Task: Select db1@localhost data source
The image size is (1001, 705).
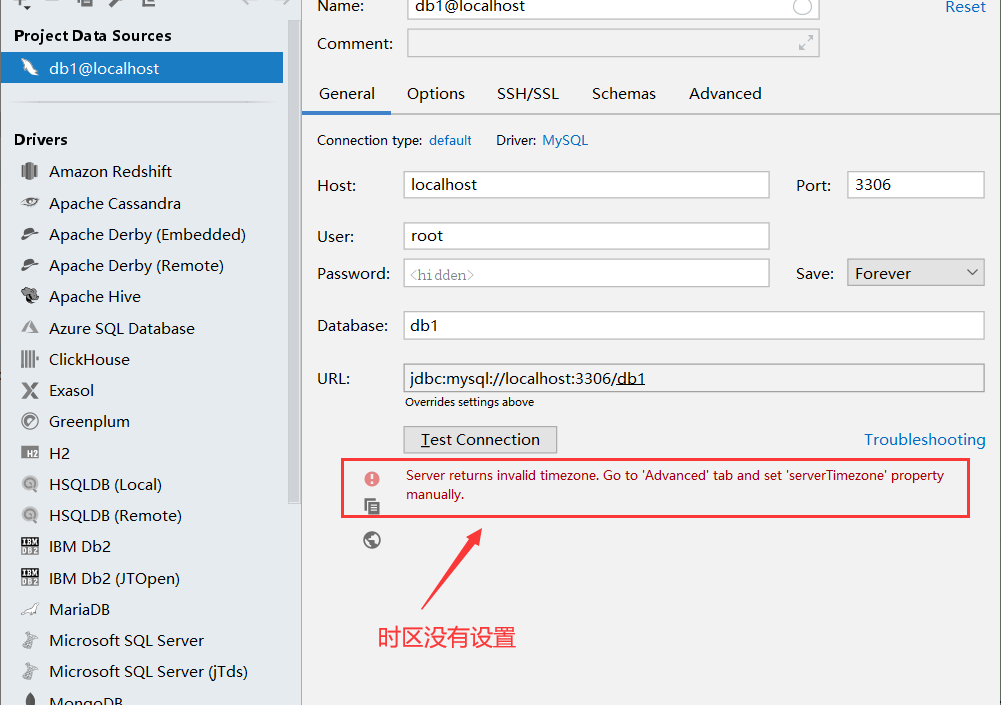Action: tap(104, 68)
